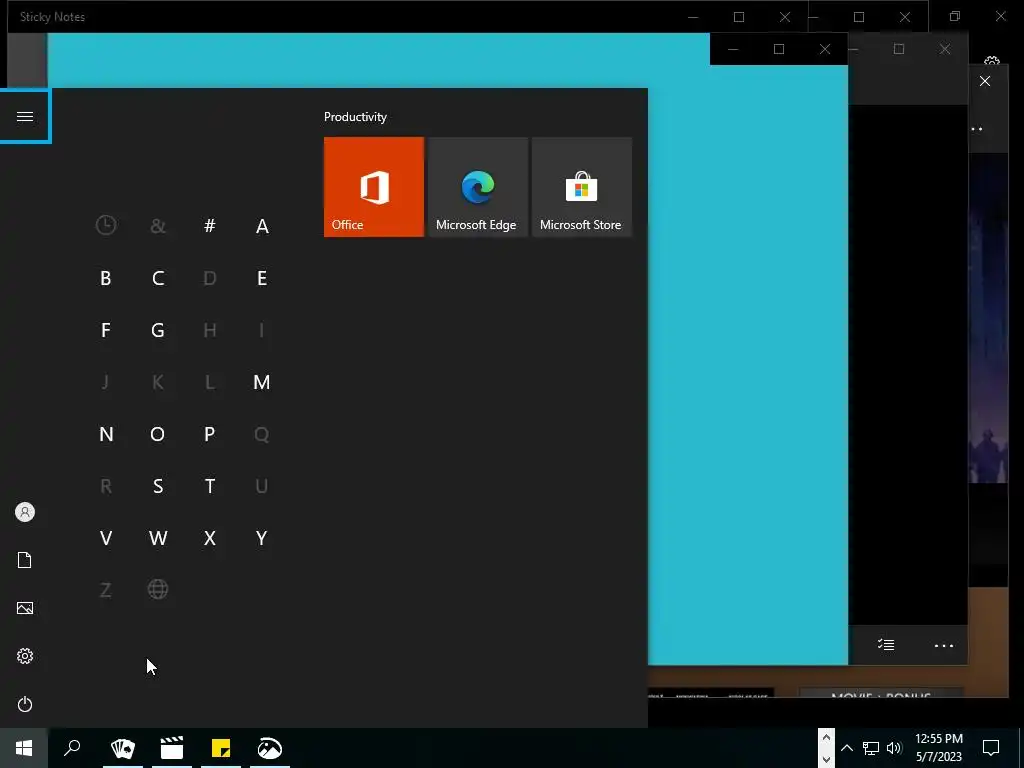Screen dimensions: 1024x768
Task: Jump to apps starting with W
Action: [x=158, y=538]
